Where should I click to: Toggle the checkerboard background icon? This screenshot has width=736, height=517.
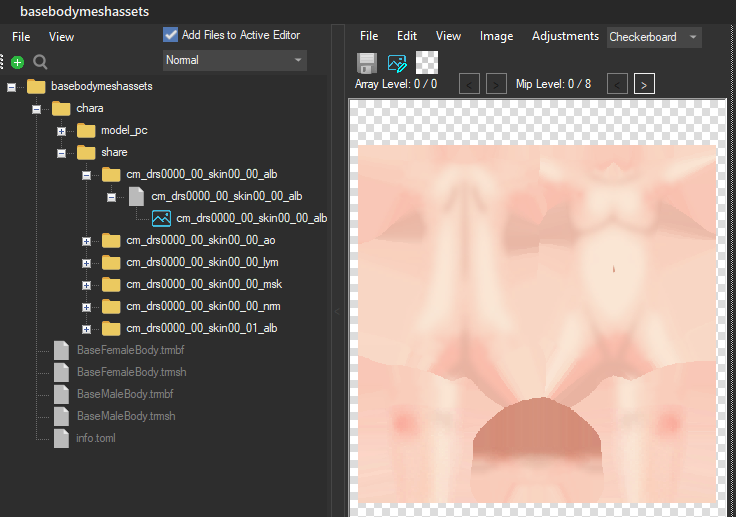click(x=427, y=62)
